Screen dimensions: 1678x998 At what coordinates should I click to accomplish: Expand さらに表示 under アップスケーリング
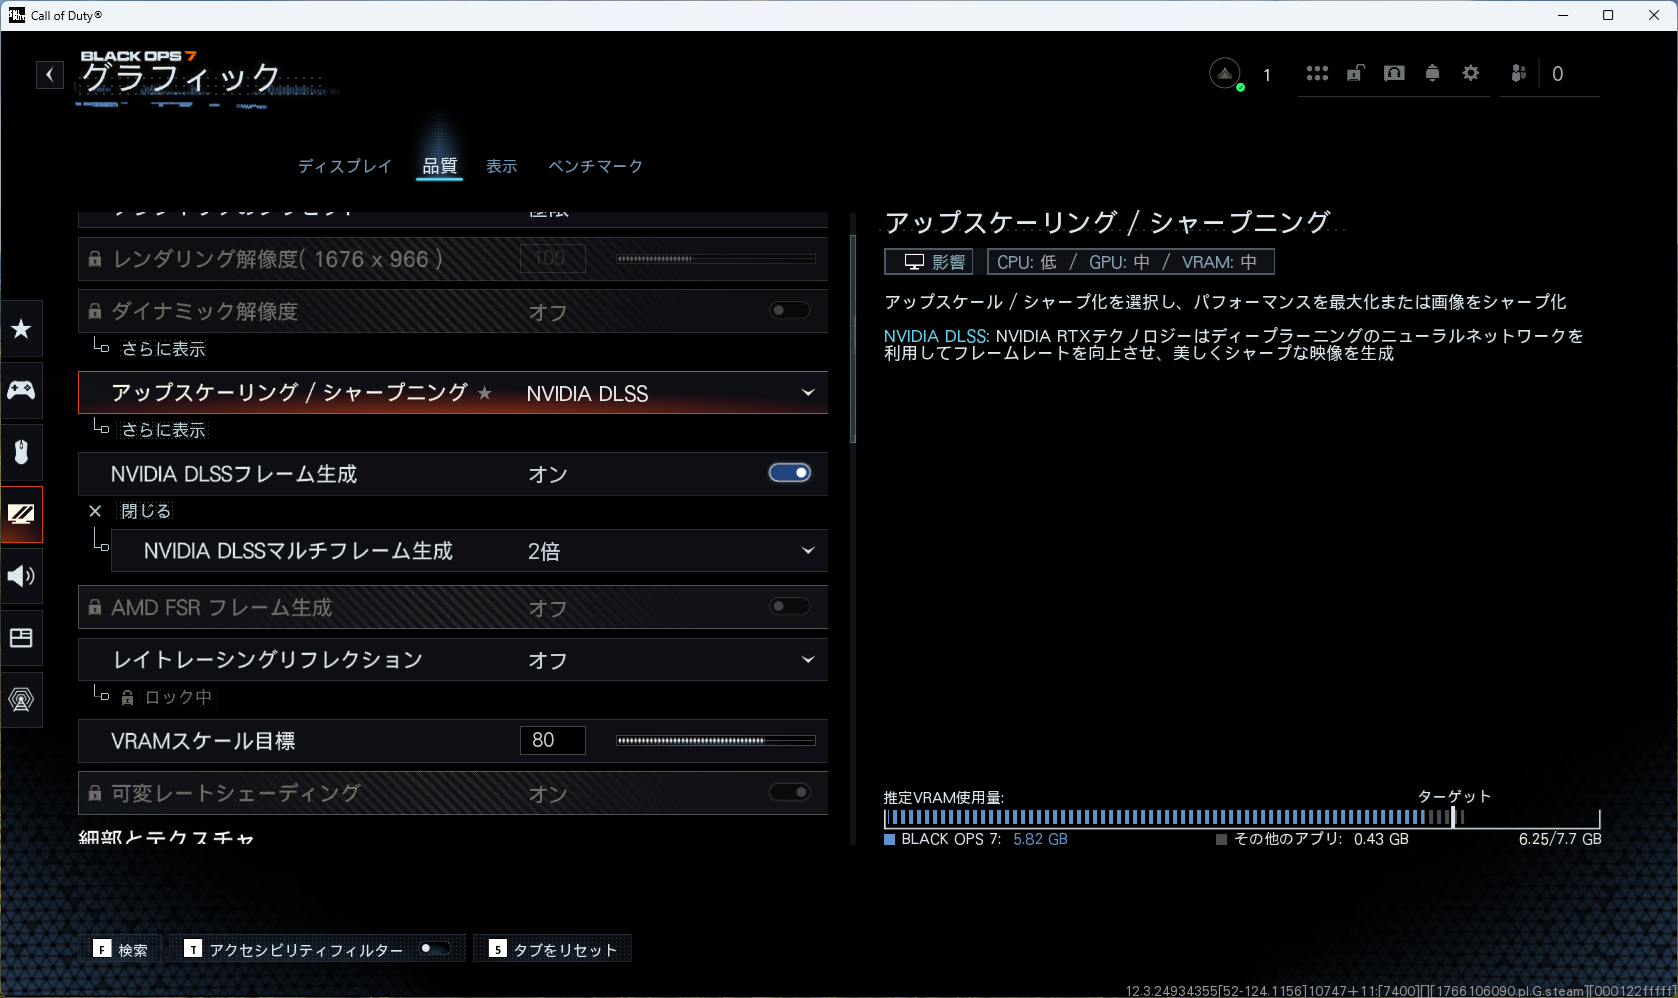point(163,430)
